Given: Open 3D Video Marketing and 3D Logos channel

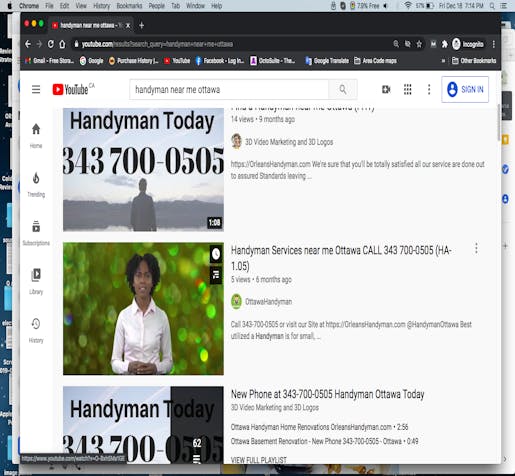Looking at the screenshot, I should click(289, 142).
